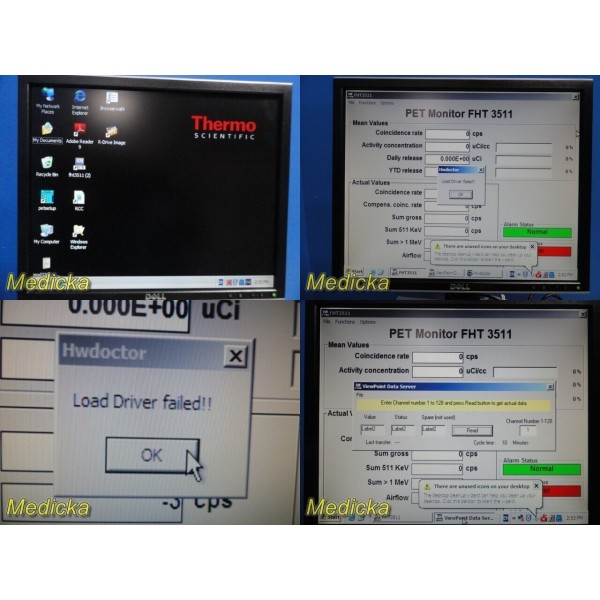
Task: Click the Hwdoctor taskbar button
Action: coord(483,273)
